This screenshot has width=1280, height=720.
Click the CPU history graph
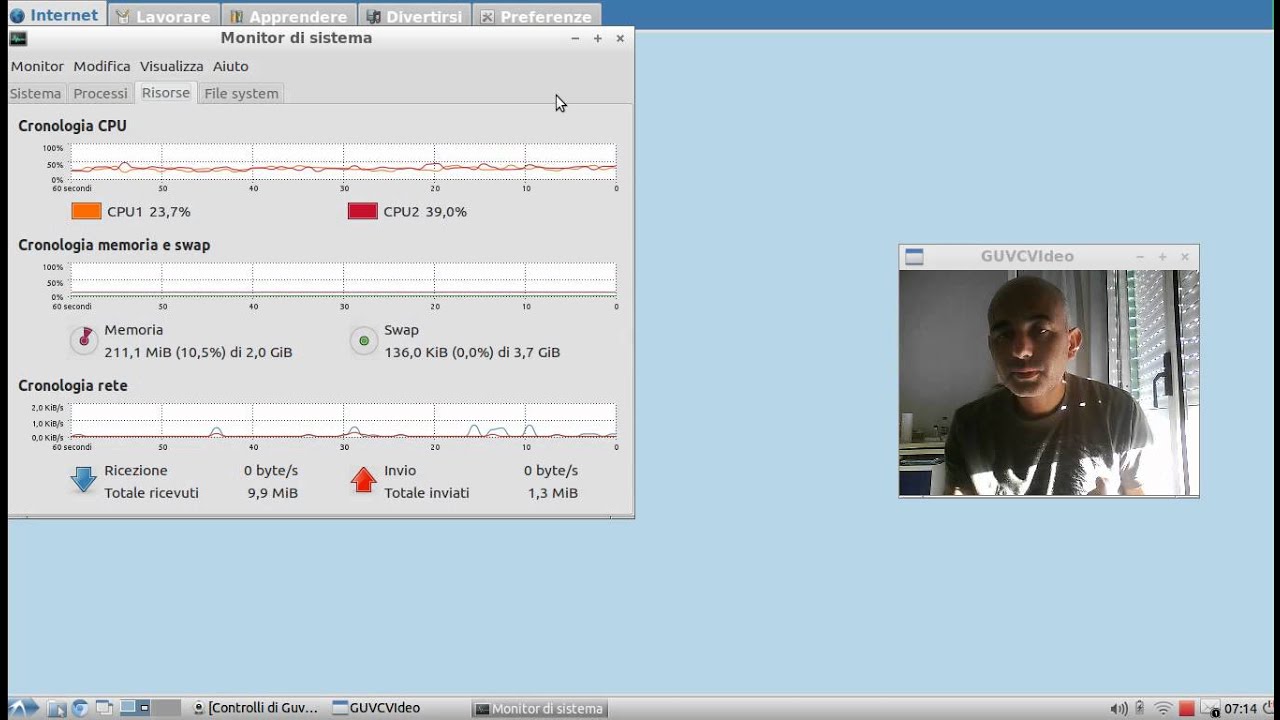(343, 163)
